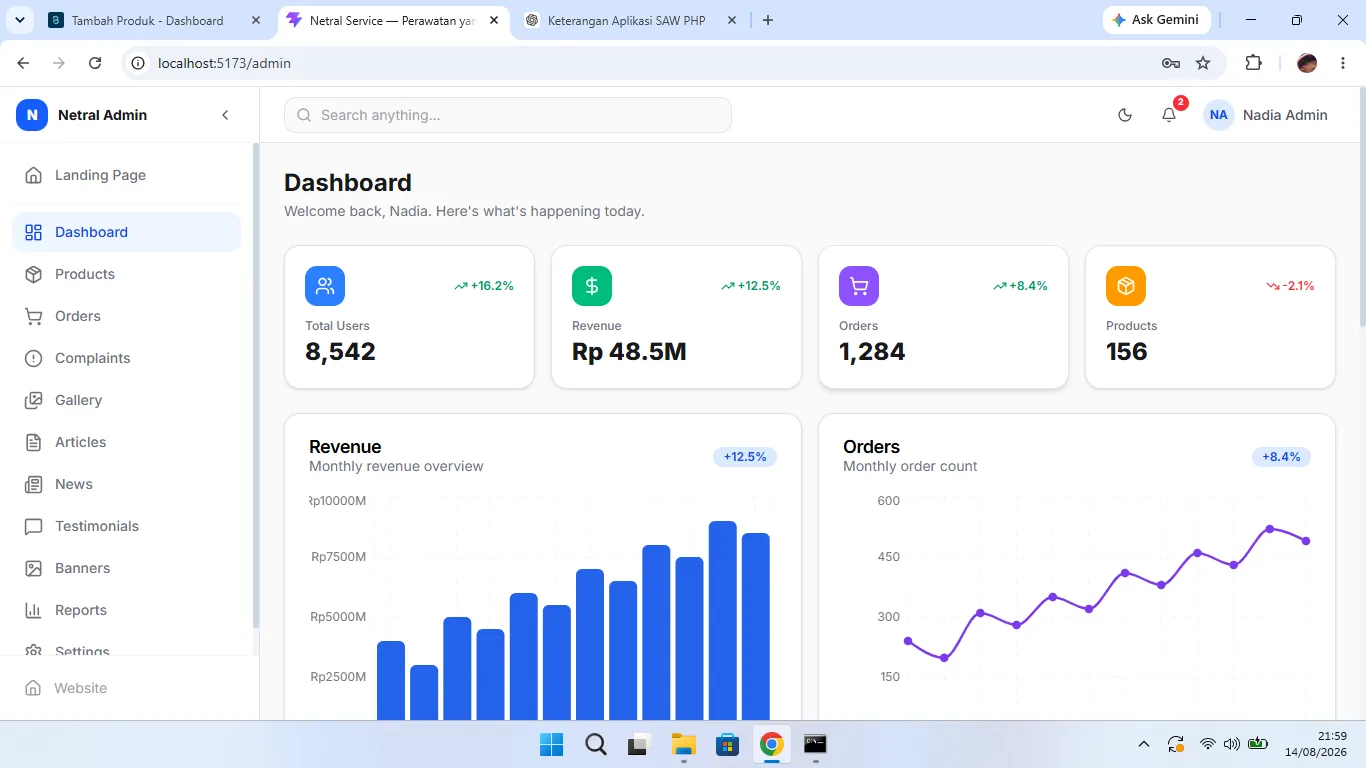Switch to Keterangan Aplikasi SAW PHP tab

click(626, 20)
